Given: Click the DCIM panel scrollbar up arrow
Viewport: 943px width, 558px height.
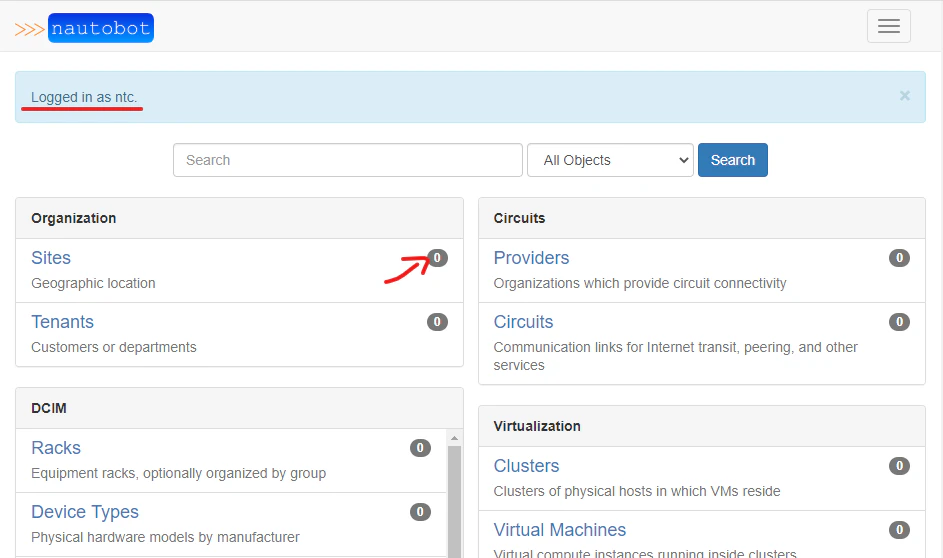Looking at the screenshot, I should tap(455, 438).
